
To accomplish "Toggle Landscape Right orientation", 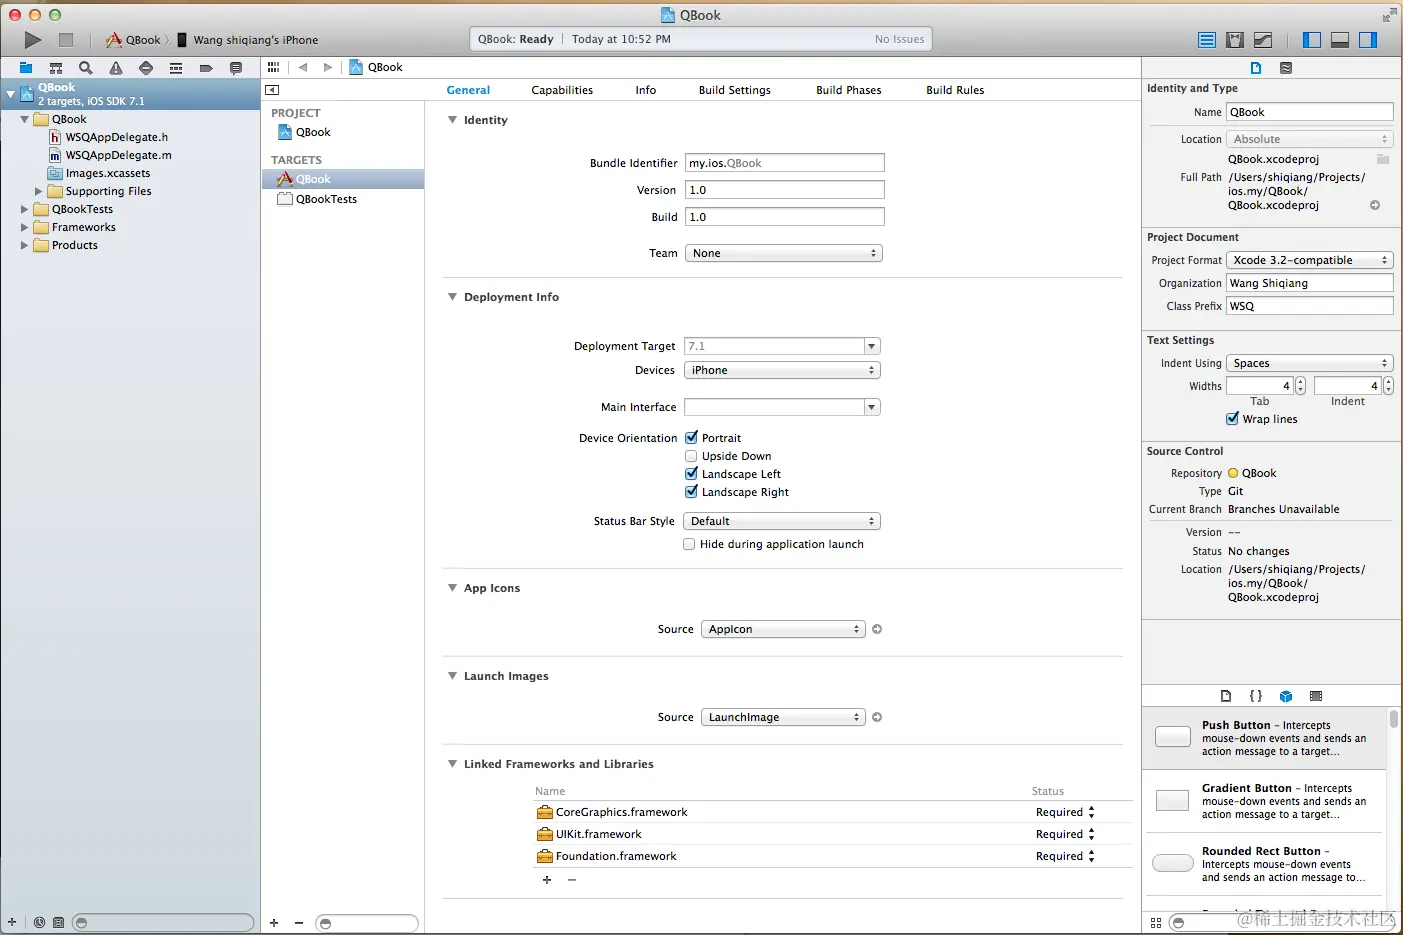I will 691,491.
